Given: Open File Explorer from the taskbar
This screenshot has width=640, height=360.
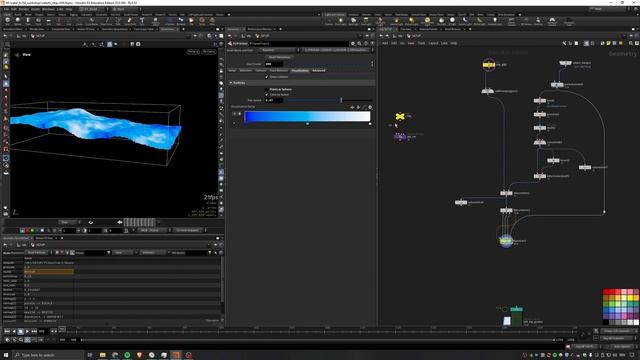Looking at the screenshot, I should (x=102, y=355).
